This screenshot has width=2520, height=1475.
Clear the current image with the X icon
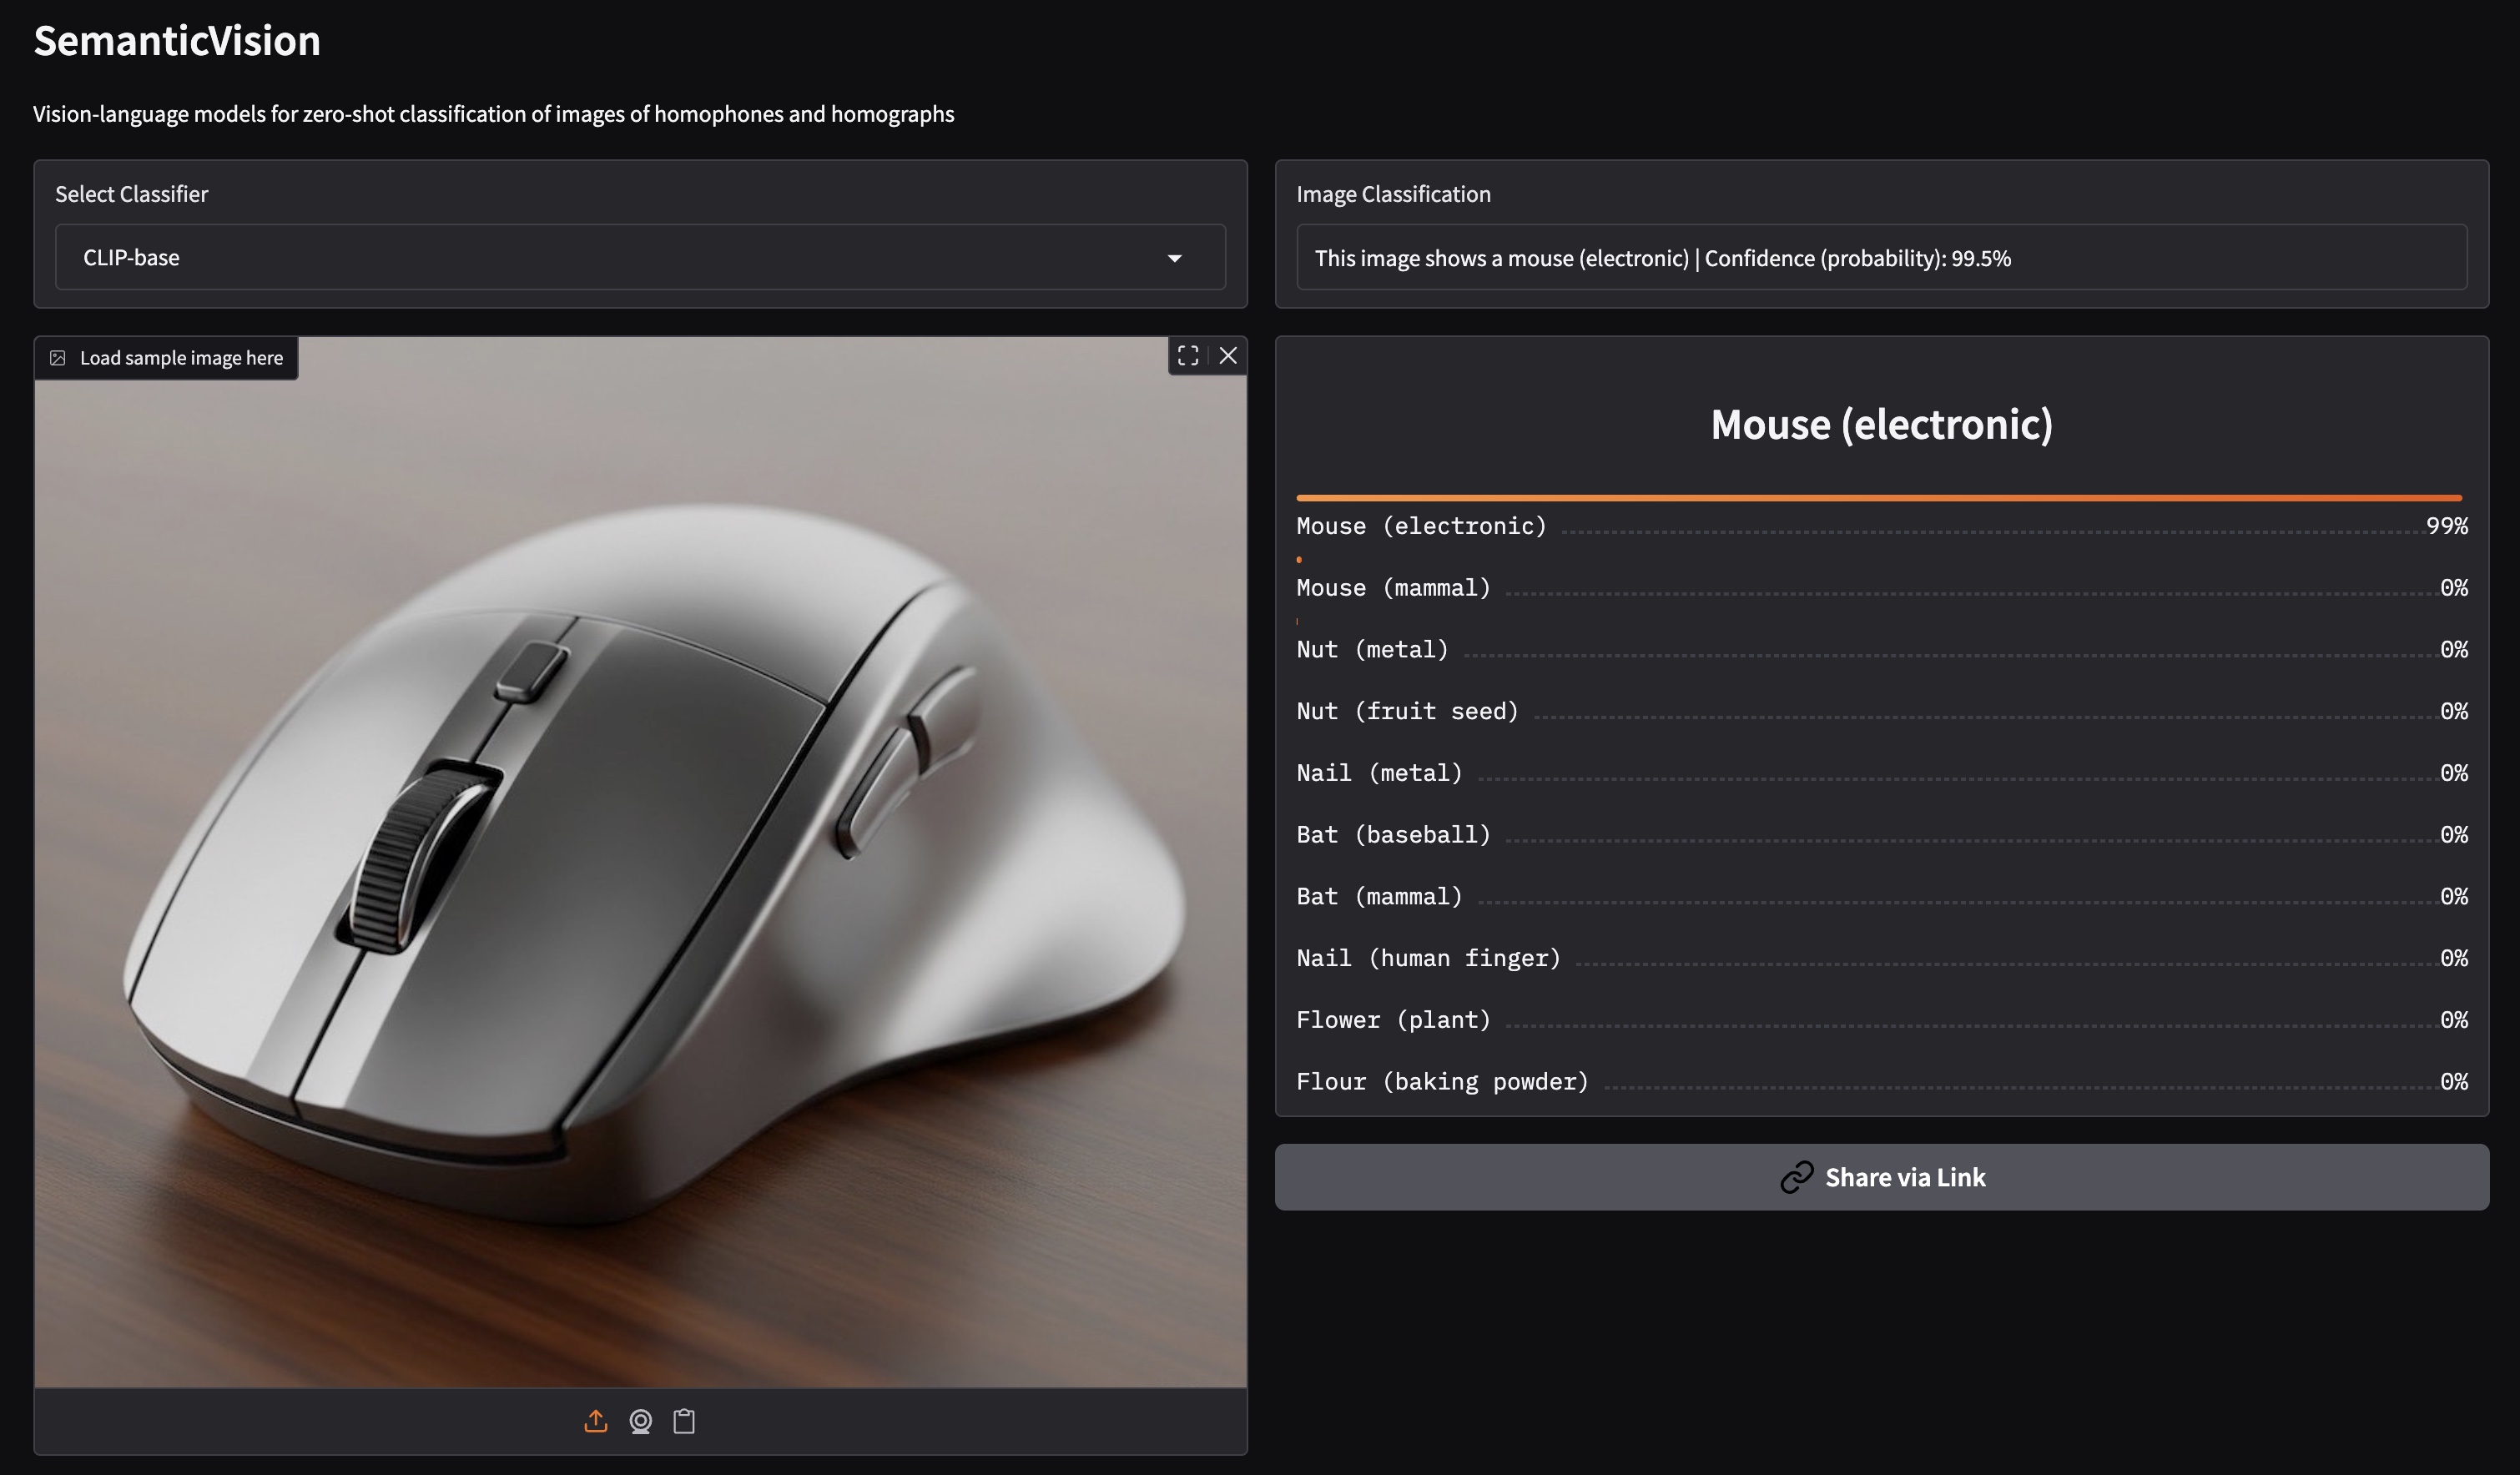point(1230,356)
